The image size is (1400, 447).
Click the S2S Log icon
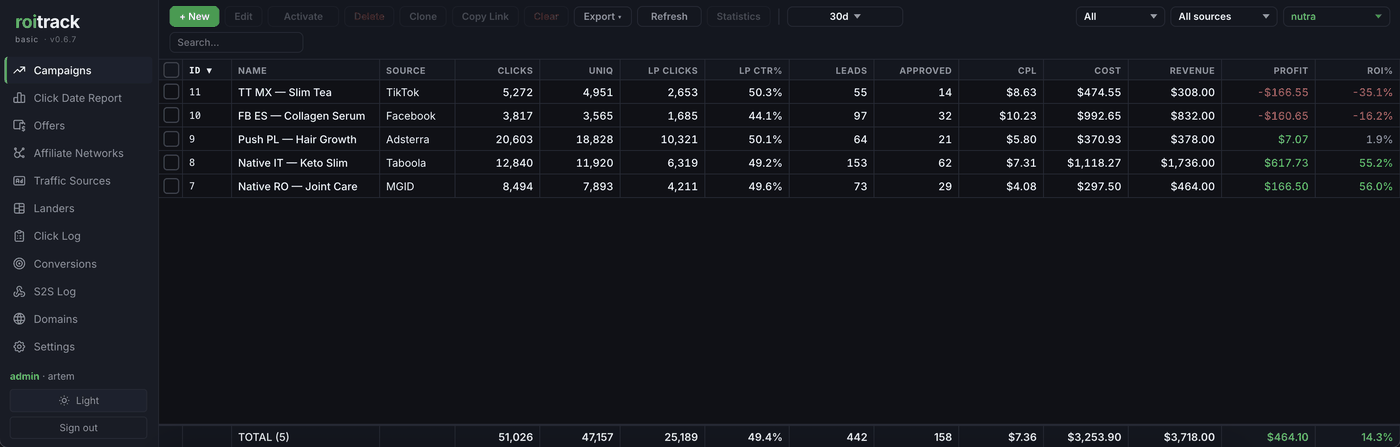click(x=19, y=291)
